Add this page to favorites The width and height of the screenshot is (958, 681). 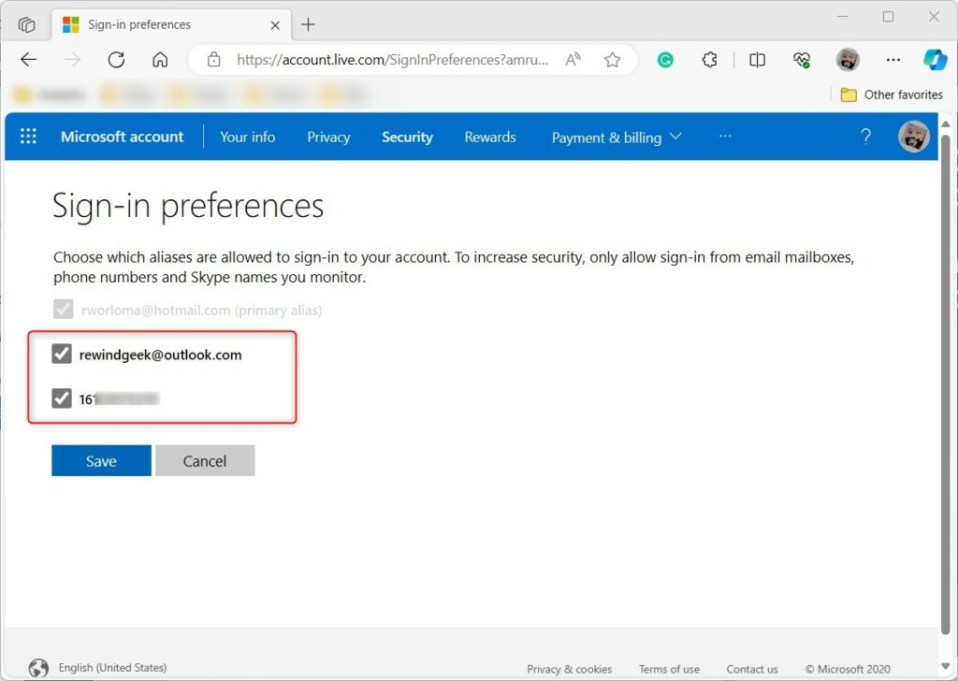[x=612, y=59]
